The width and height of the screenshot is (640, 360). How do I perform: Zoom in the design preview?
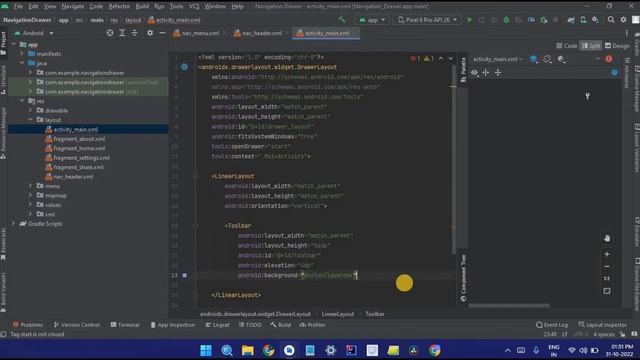[x=607, y=254]
